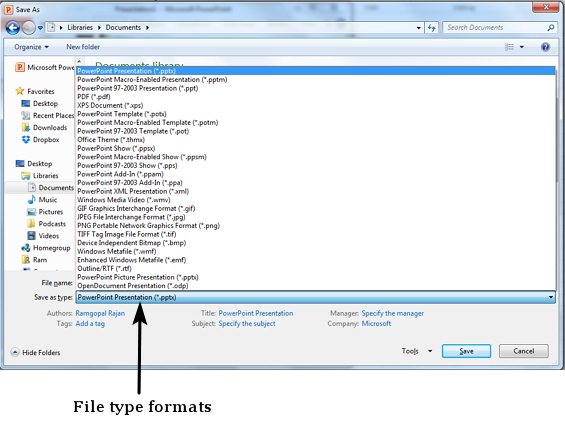Choose Office Theme (*.thmx)

click(x=316, y=140)
